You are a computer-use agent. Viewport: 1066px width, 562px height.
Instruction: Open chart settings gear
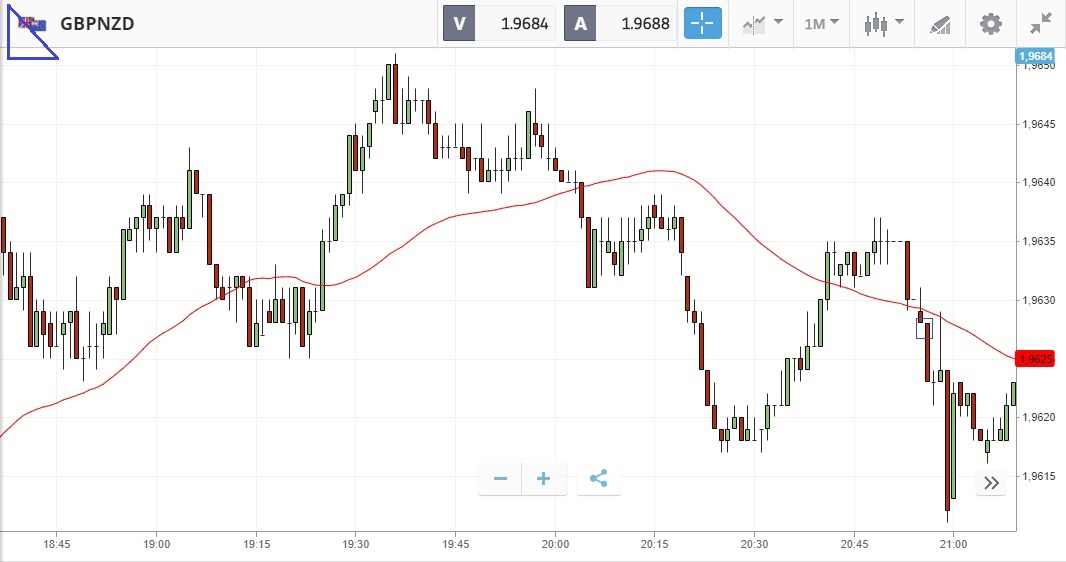(990, 23)
